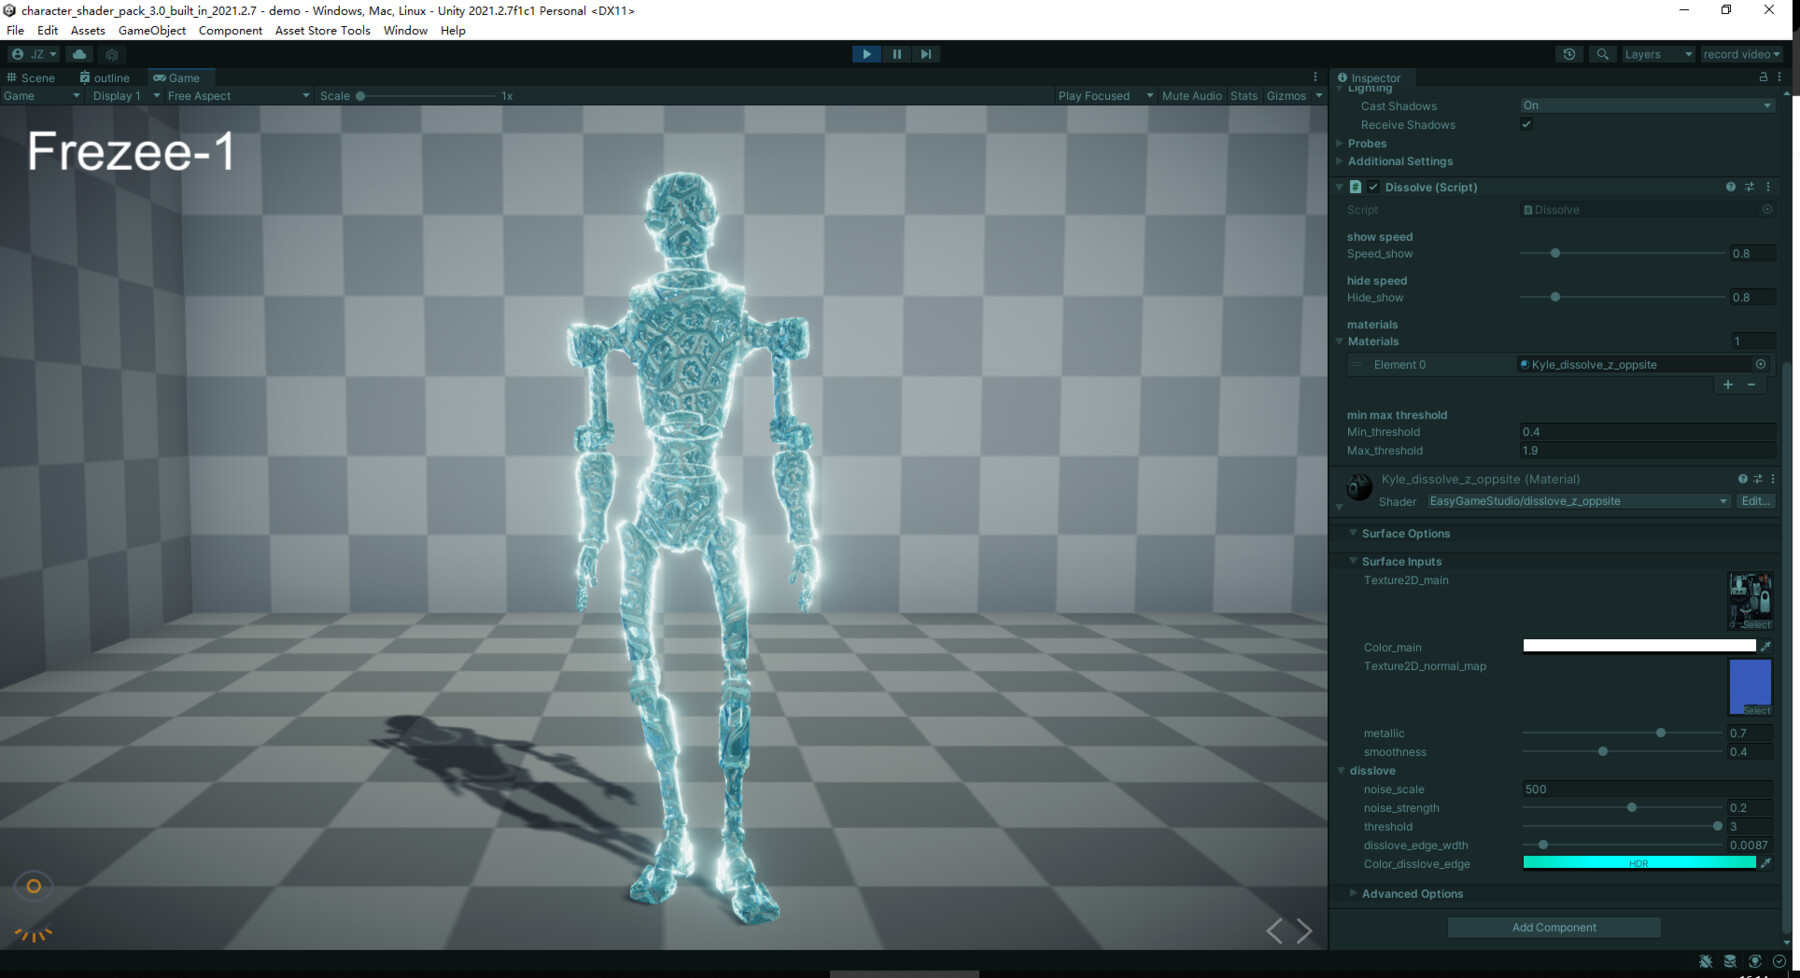
Task: Toggle Mute Audio in the Game view
Action: [x=1191, y=95]
